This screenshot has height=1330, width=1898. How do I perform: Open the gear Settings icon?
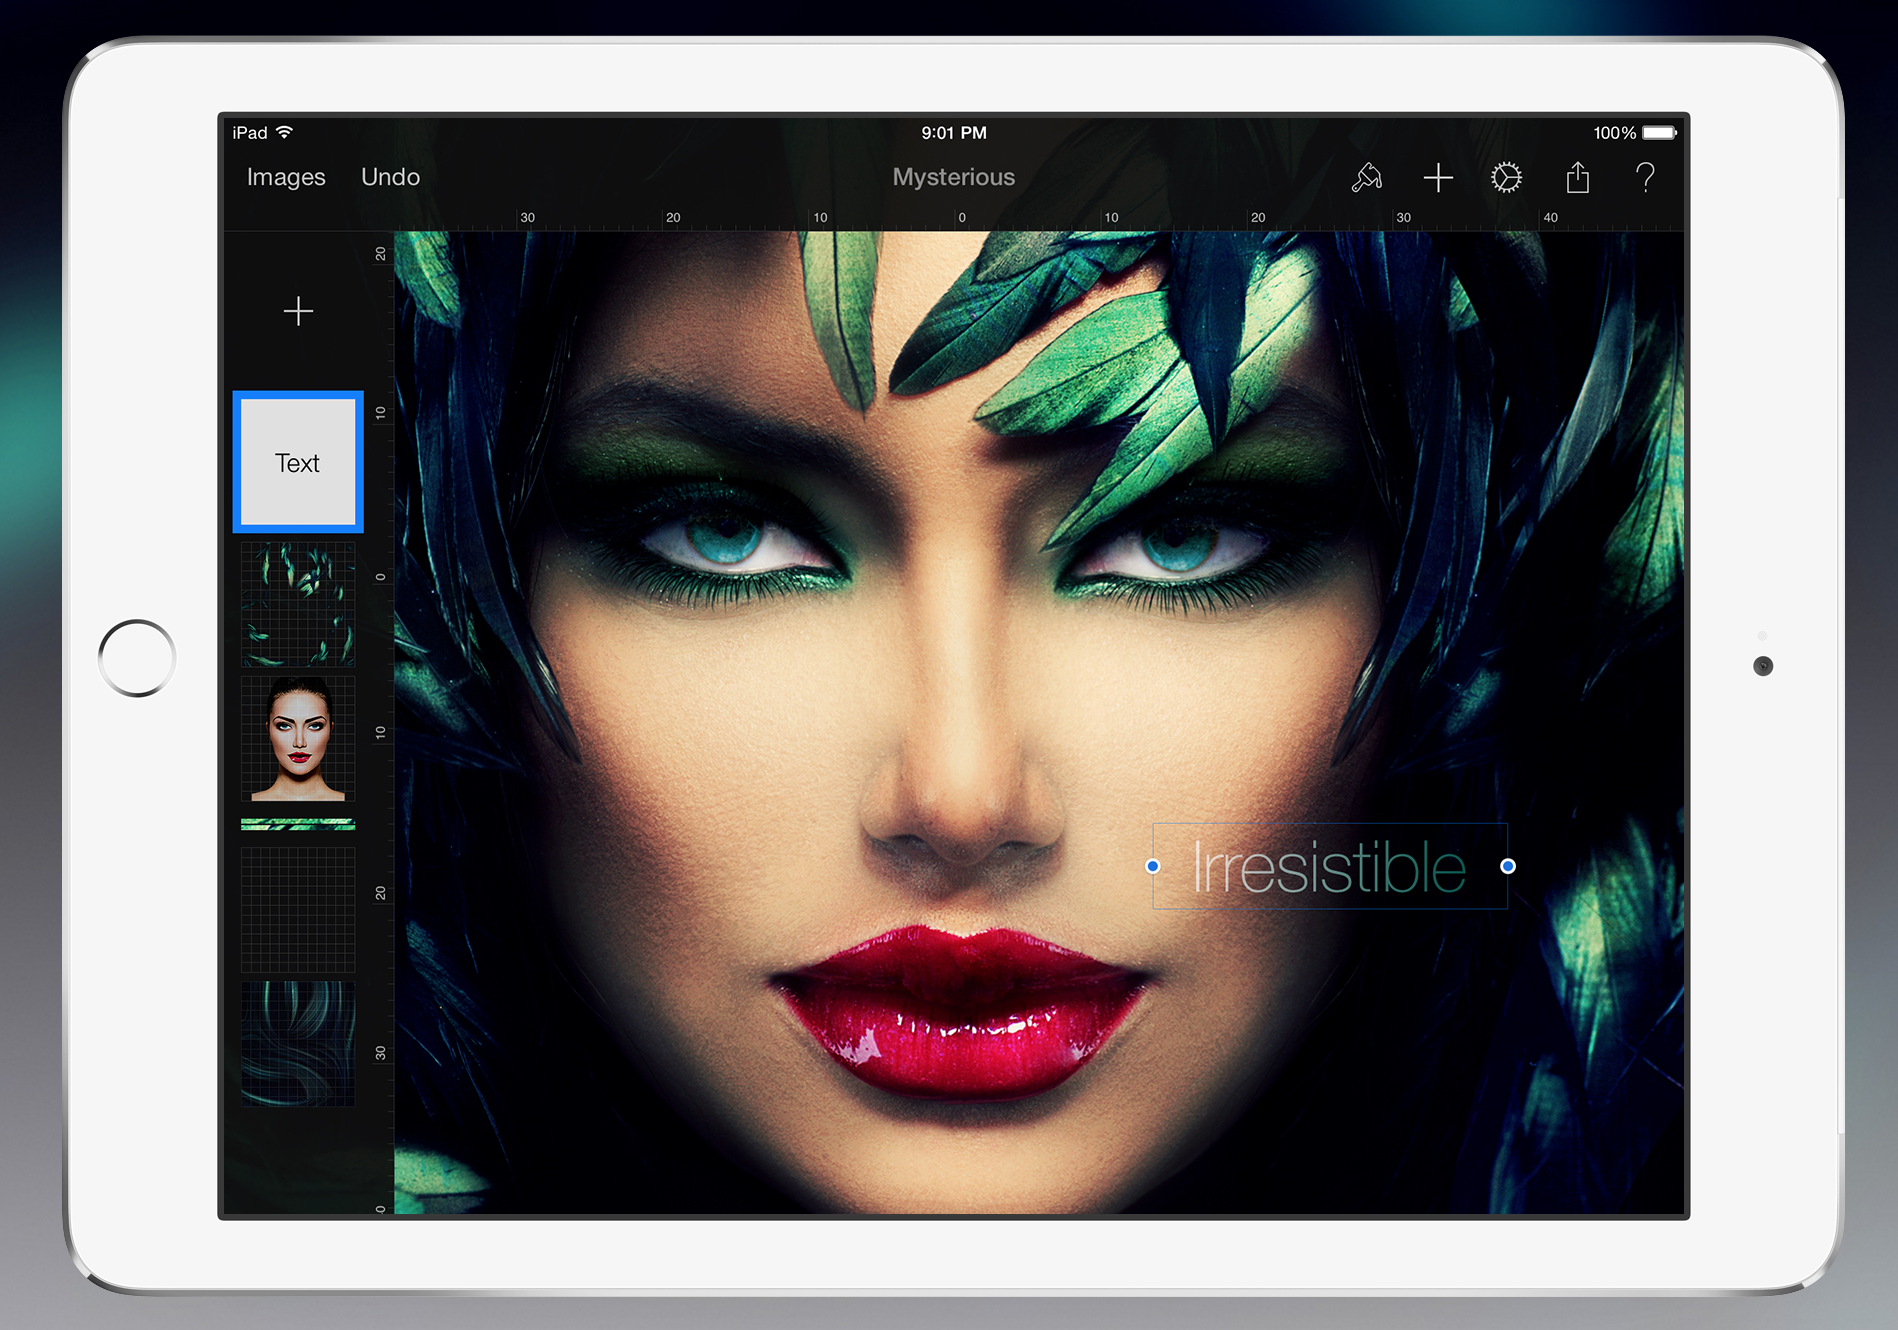[x=1506, y=178]
